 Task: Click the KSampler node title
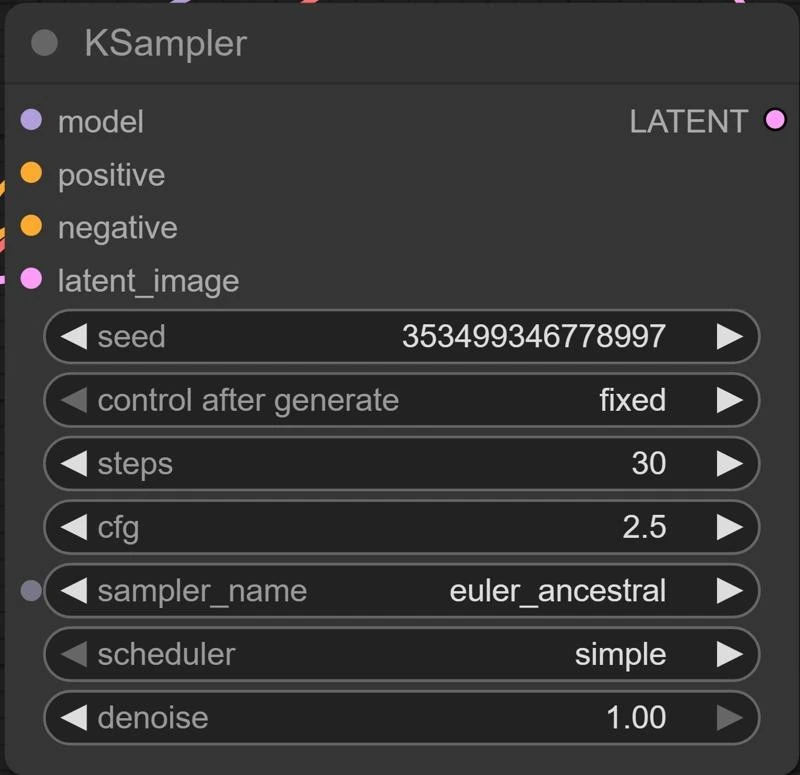click(165, 43)
